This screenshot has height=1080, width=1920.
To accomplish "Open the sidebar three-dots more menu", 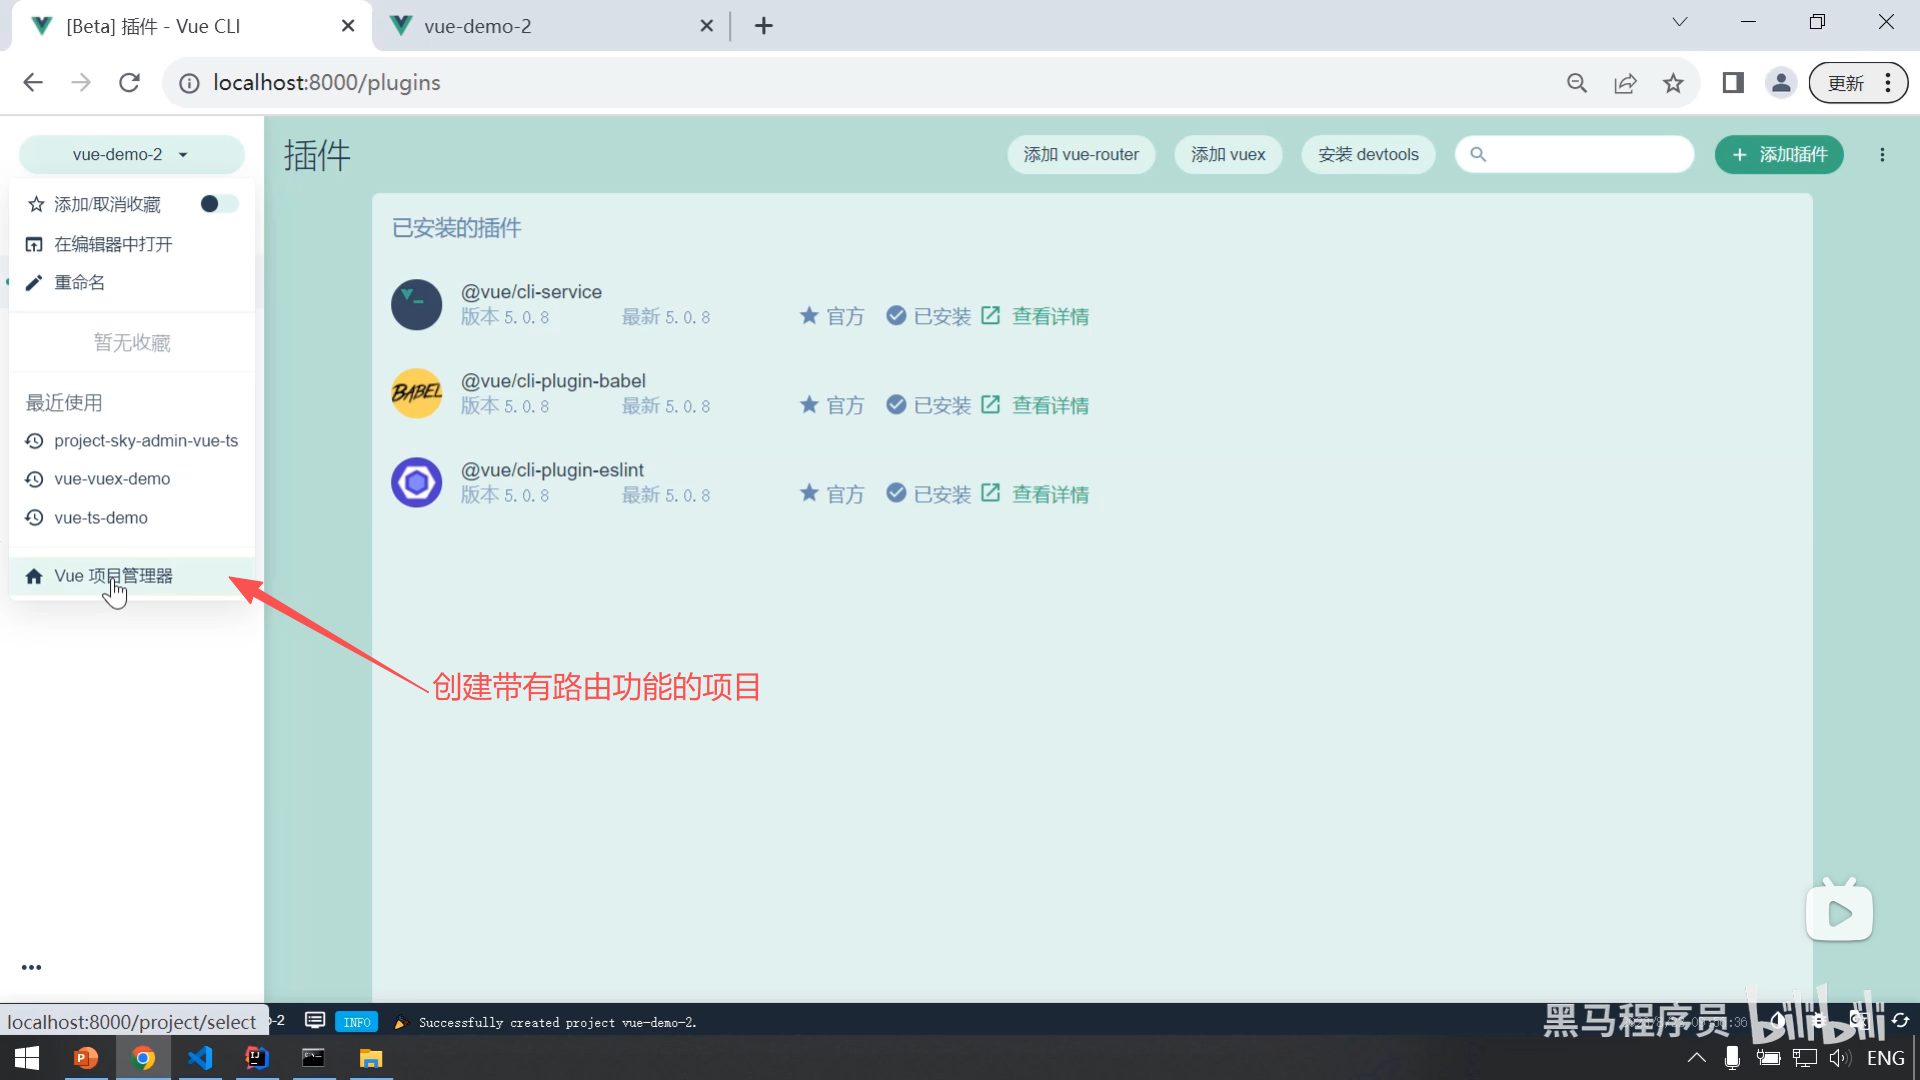I will [31, 967].
